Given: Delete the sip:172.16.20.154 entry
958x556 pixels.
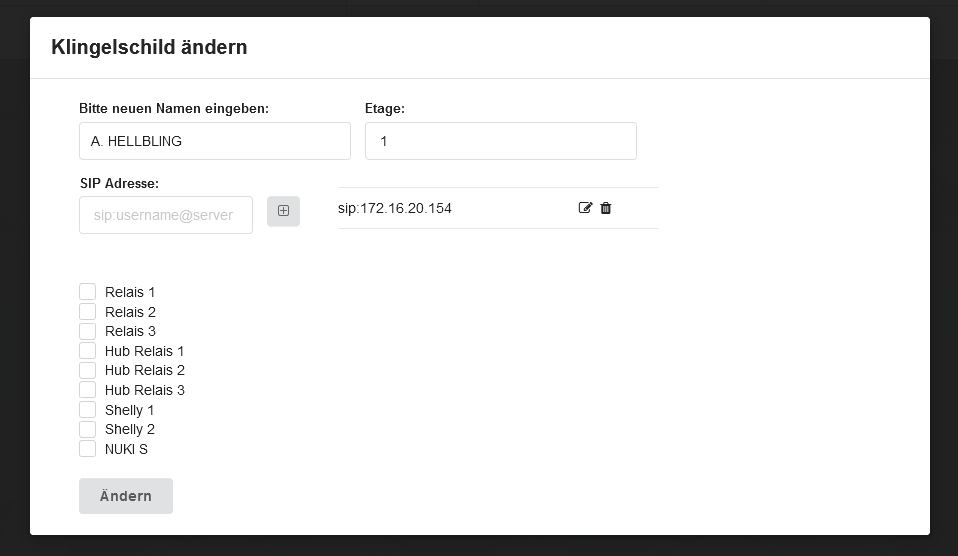Looking at the screenshot, I should pos(605,208).
